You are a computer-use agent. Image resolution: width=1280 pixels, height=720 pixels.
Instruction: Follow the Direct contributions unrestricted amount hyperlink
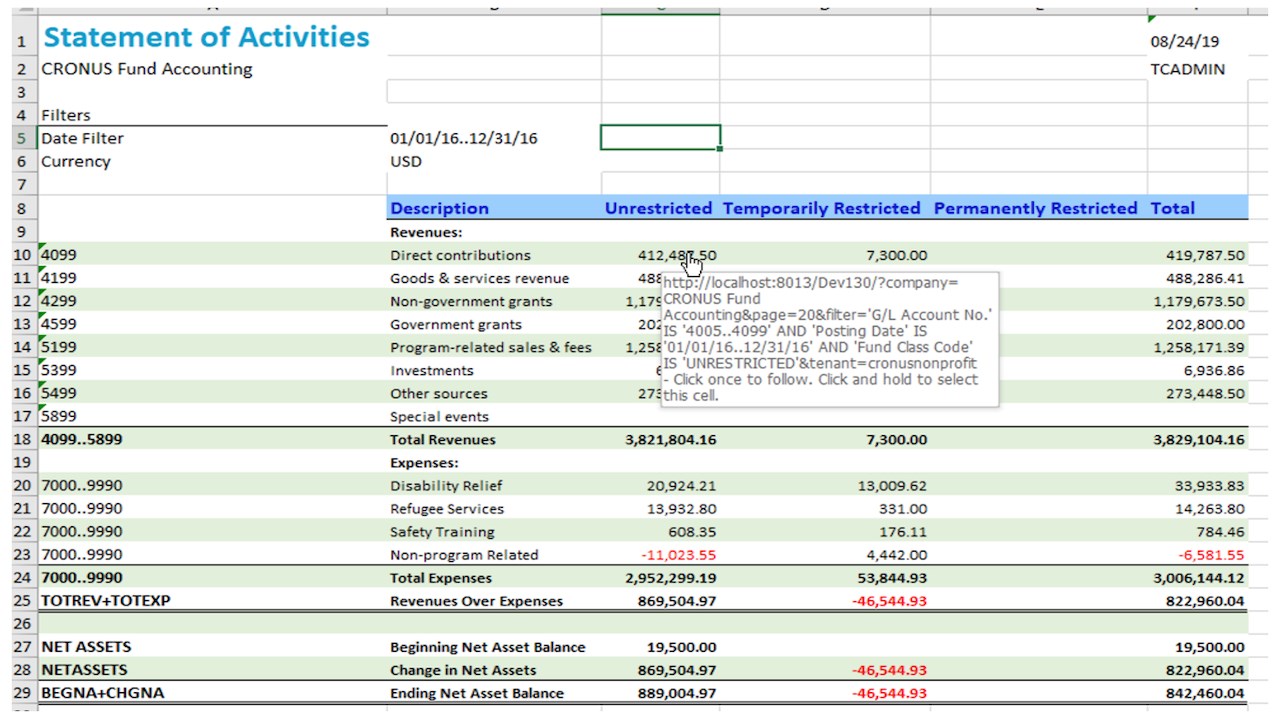click(677, 255)
